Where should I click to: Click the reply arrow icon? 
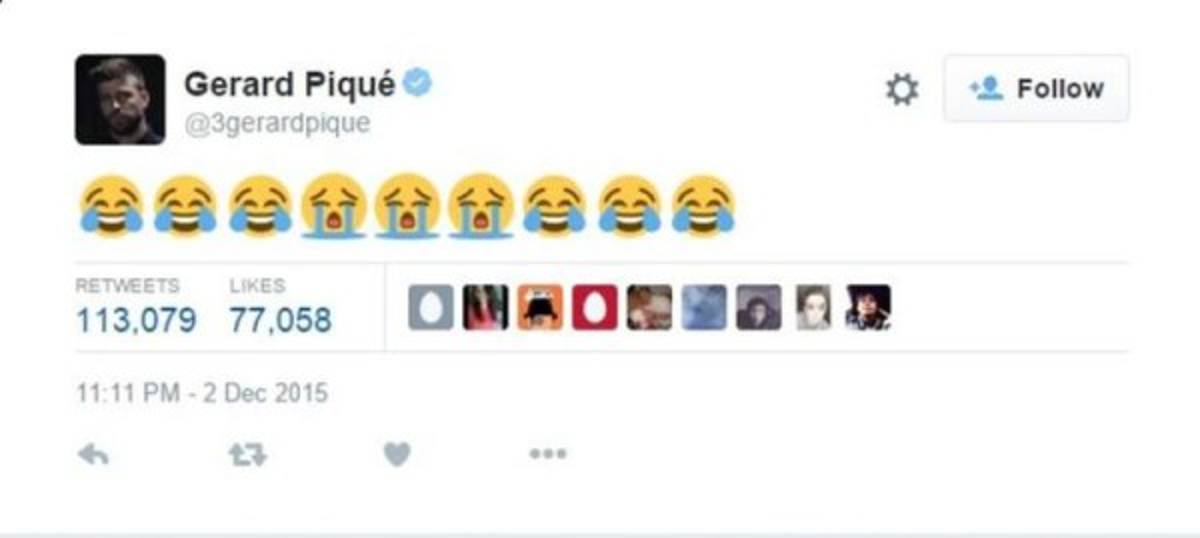point(93,454)
